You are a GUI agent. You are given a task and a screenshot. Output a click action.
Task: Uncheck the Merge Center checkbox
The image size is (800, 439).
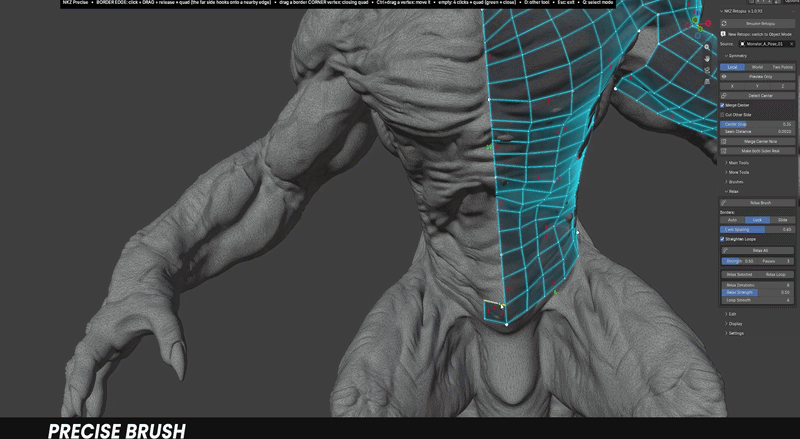tap(722, 105)
